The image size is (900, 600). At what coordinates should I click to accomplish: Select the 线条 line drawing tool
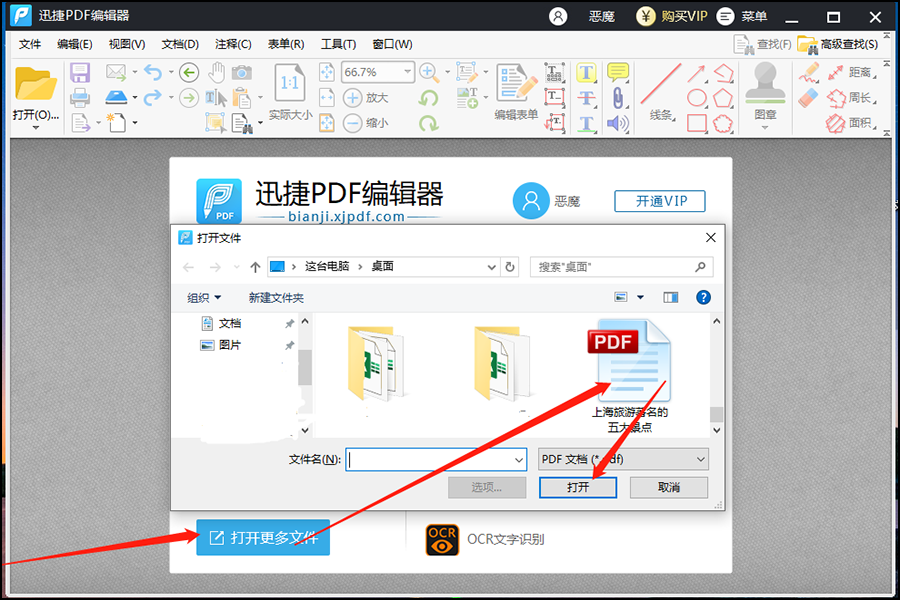pos(661,92)
